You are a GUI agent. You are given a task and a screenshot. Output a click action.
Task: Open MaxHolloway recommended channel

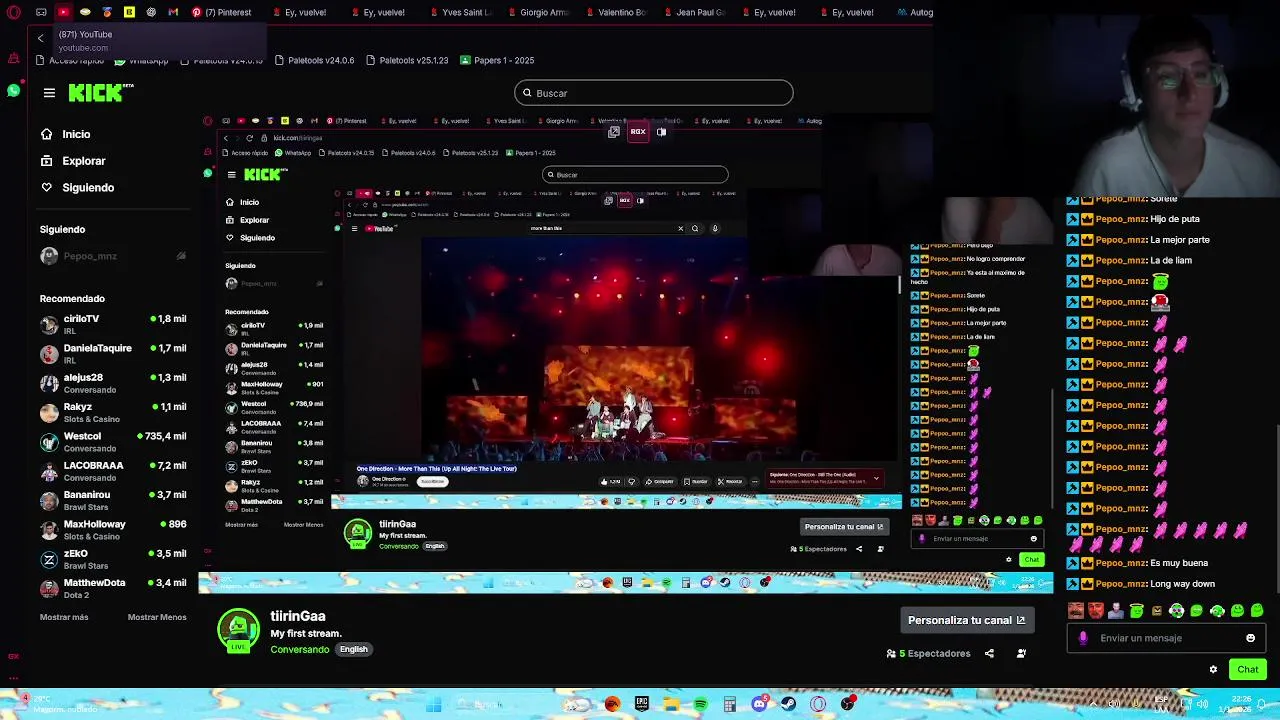(x=113, y=529)
